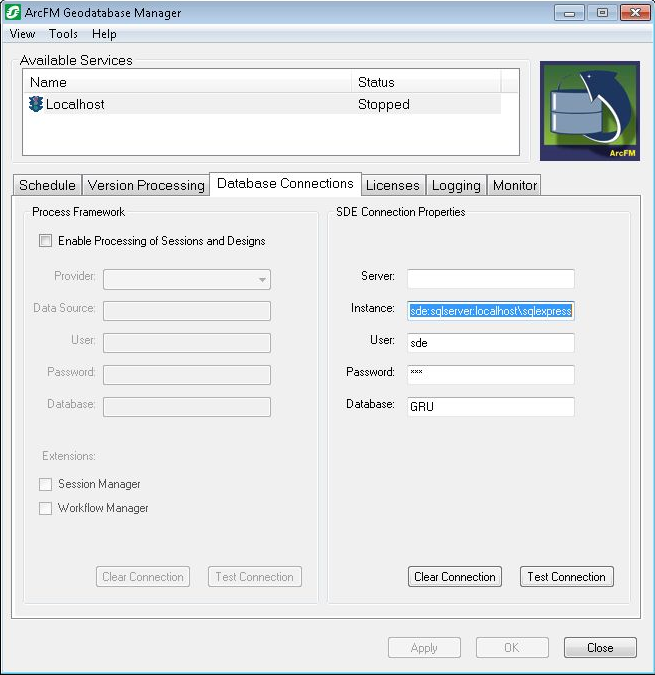Click Test Connection under SDE Connection Properties
This screenshot has height=675, width=655.
point(566,577)
